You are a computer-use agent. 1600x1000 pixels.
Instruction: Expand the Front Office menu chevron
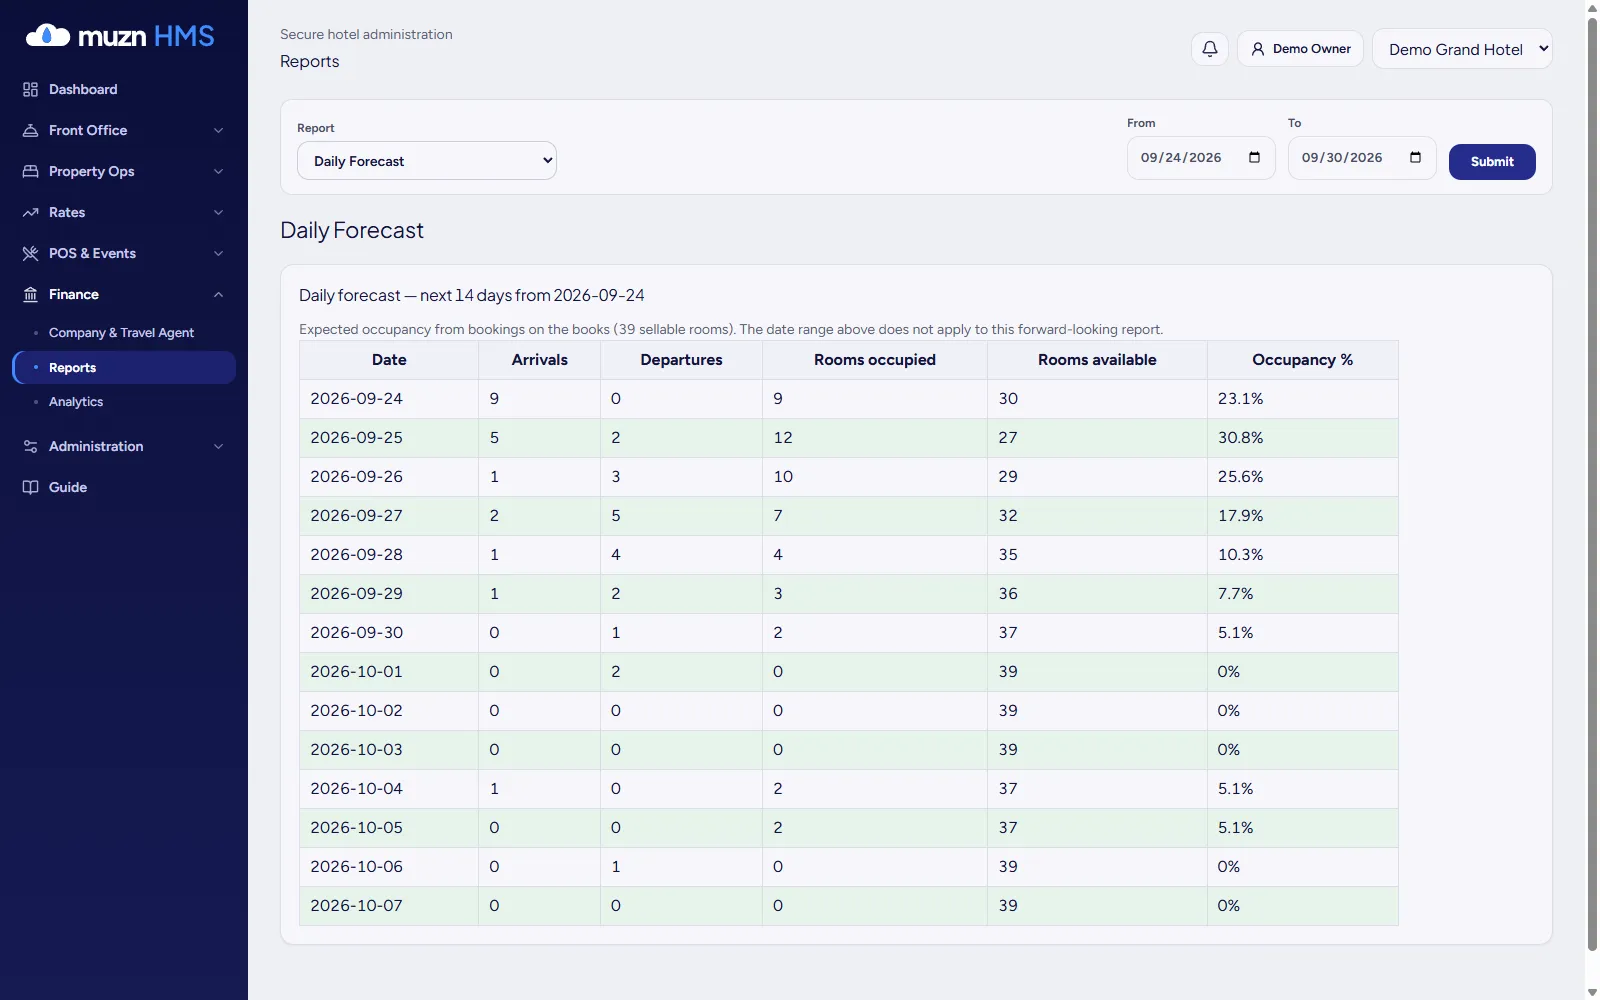(x=218, y=130)
